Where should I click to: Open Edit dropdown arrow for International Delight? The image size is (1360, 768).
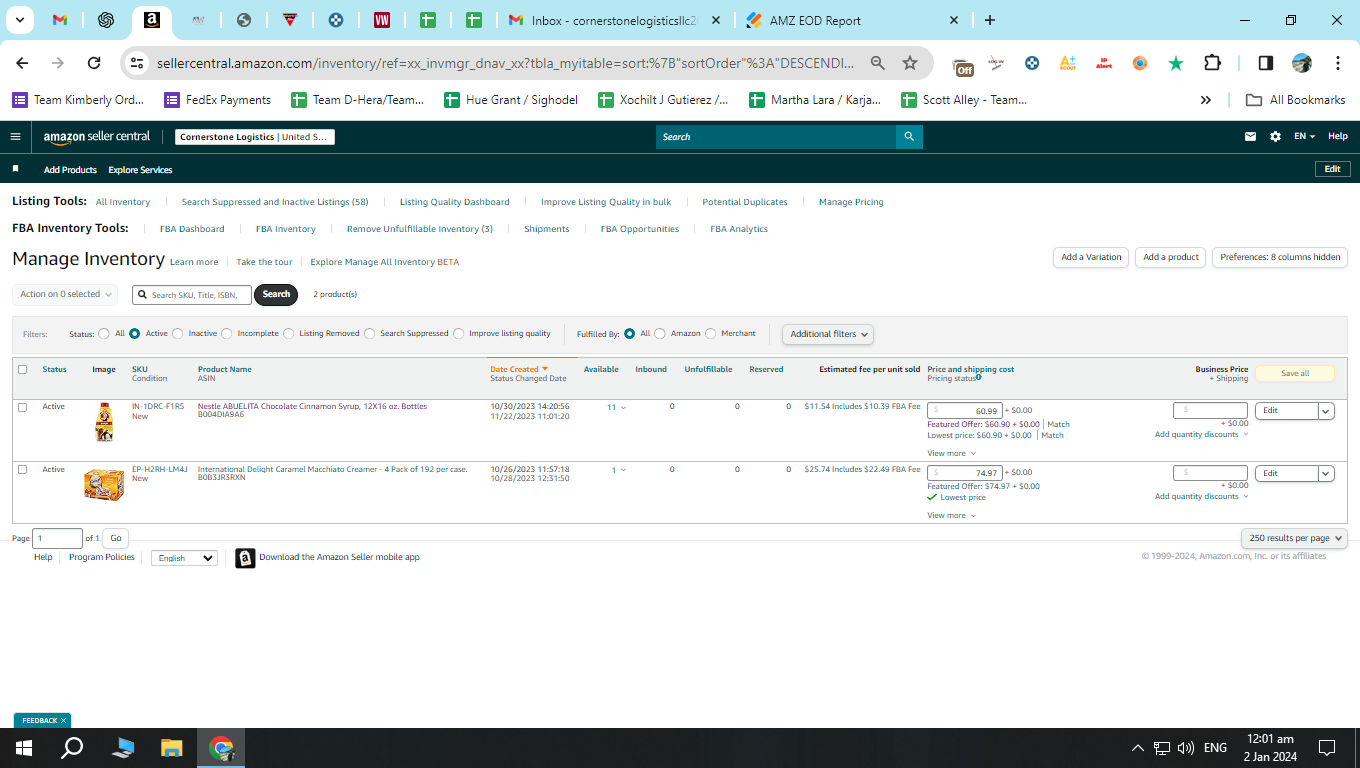1327,474
